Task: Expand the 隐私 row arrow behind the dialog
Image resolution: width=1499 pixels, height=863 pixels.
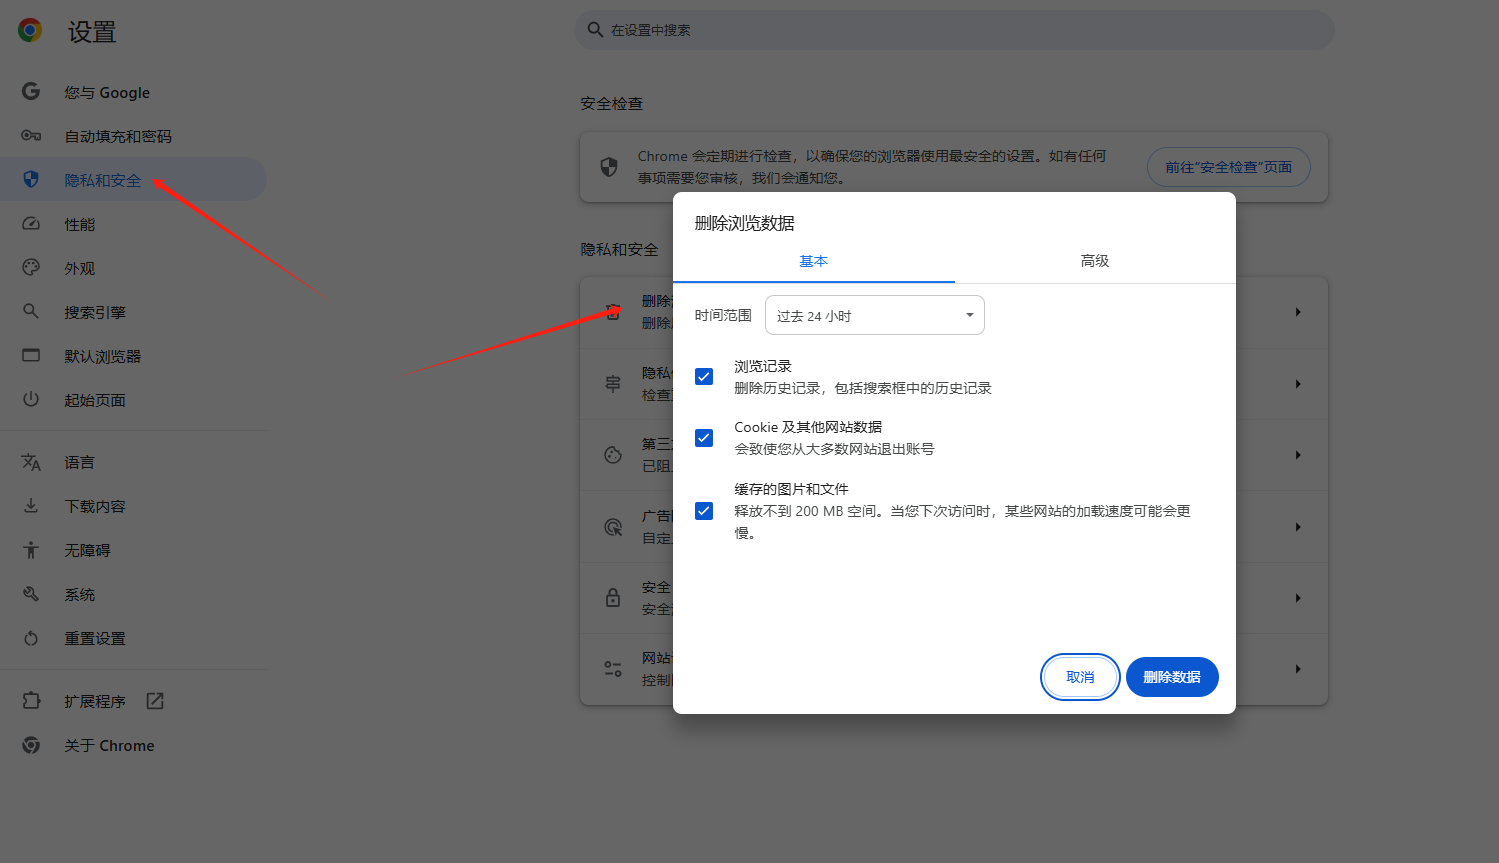Action: point(1298,384)
